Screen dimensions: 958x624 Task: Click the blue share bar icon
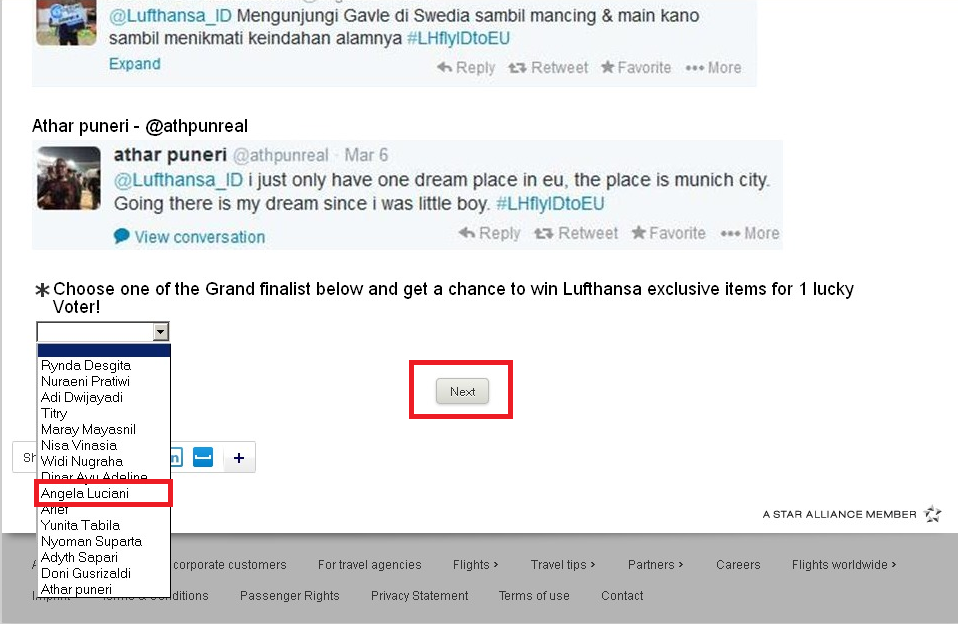tap(203, 457)
